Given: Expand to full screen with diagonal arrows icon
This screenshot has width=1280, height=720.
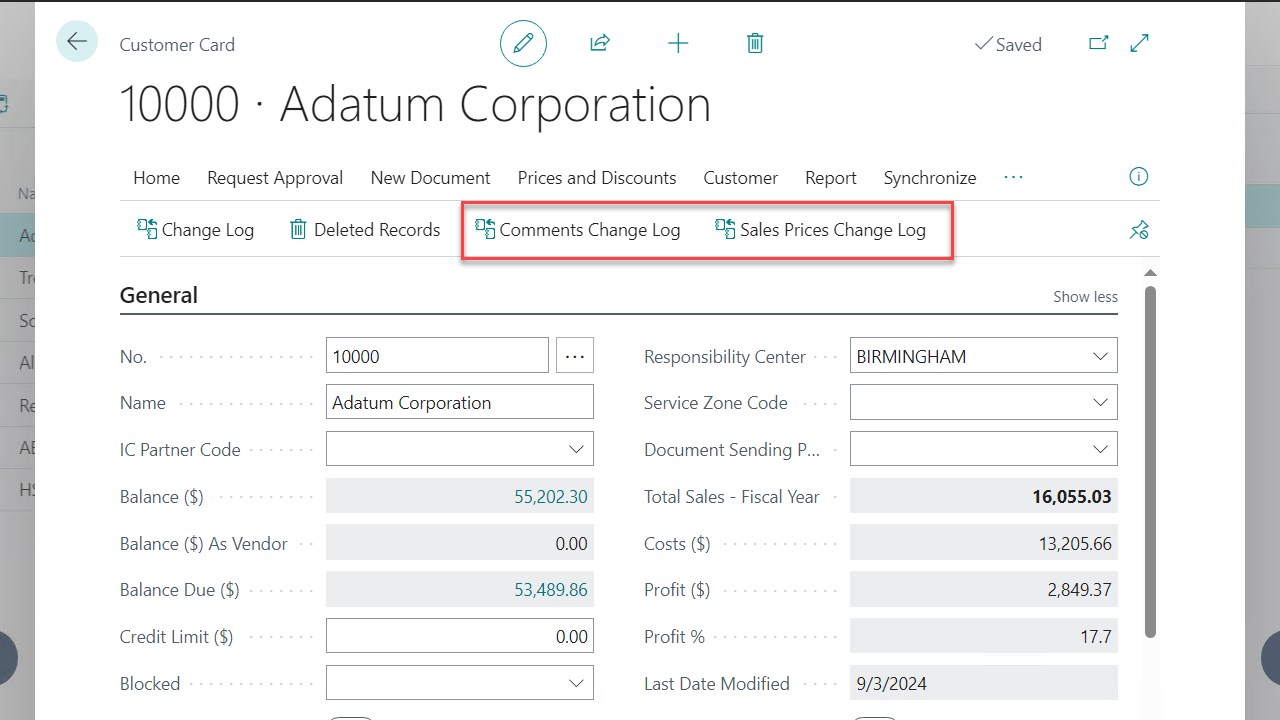Looking at the screenshot, I should (x=1139, y=43).
